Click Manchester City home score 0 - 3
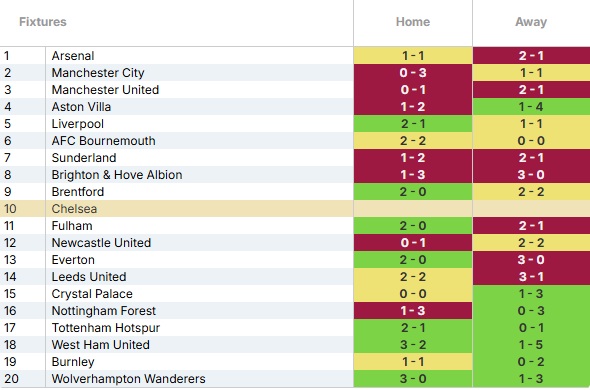The height and width of the screenshot is (390, 590). 413,73
